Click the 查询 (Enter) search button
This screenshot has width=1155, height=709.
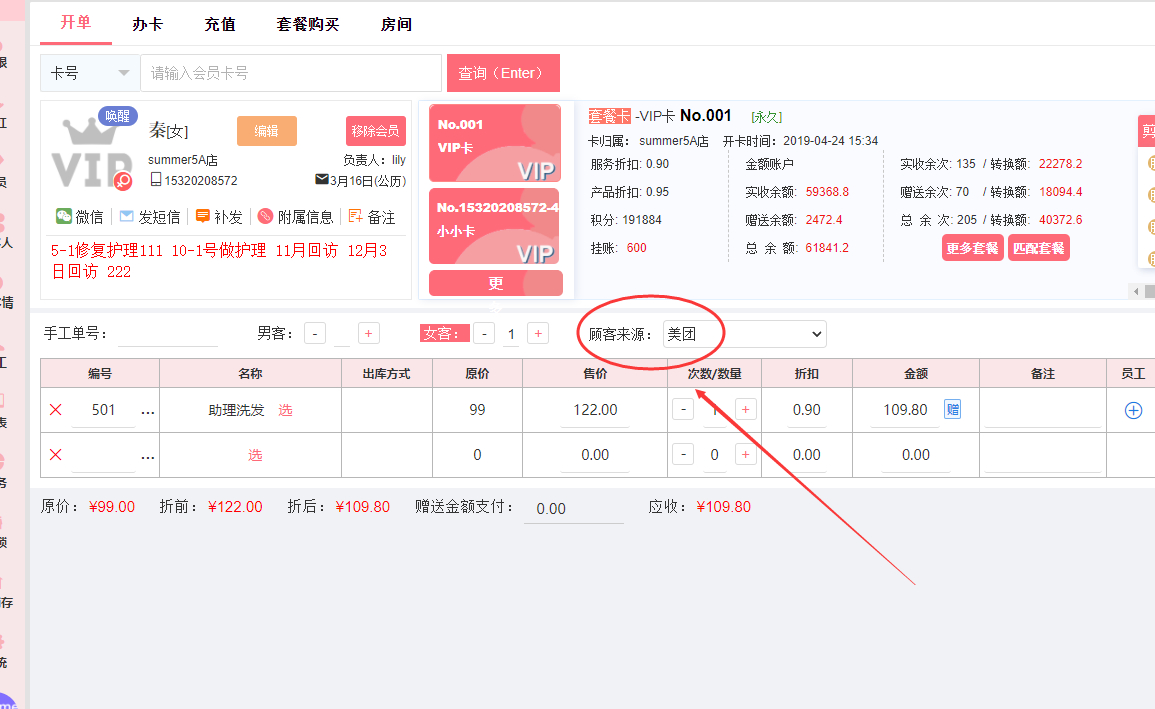click(x=503, y=73)
